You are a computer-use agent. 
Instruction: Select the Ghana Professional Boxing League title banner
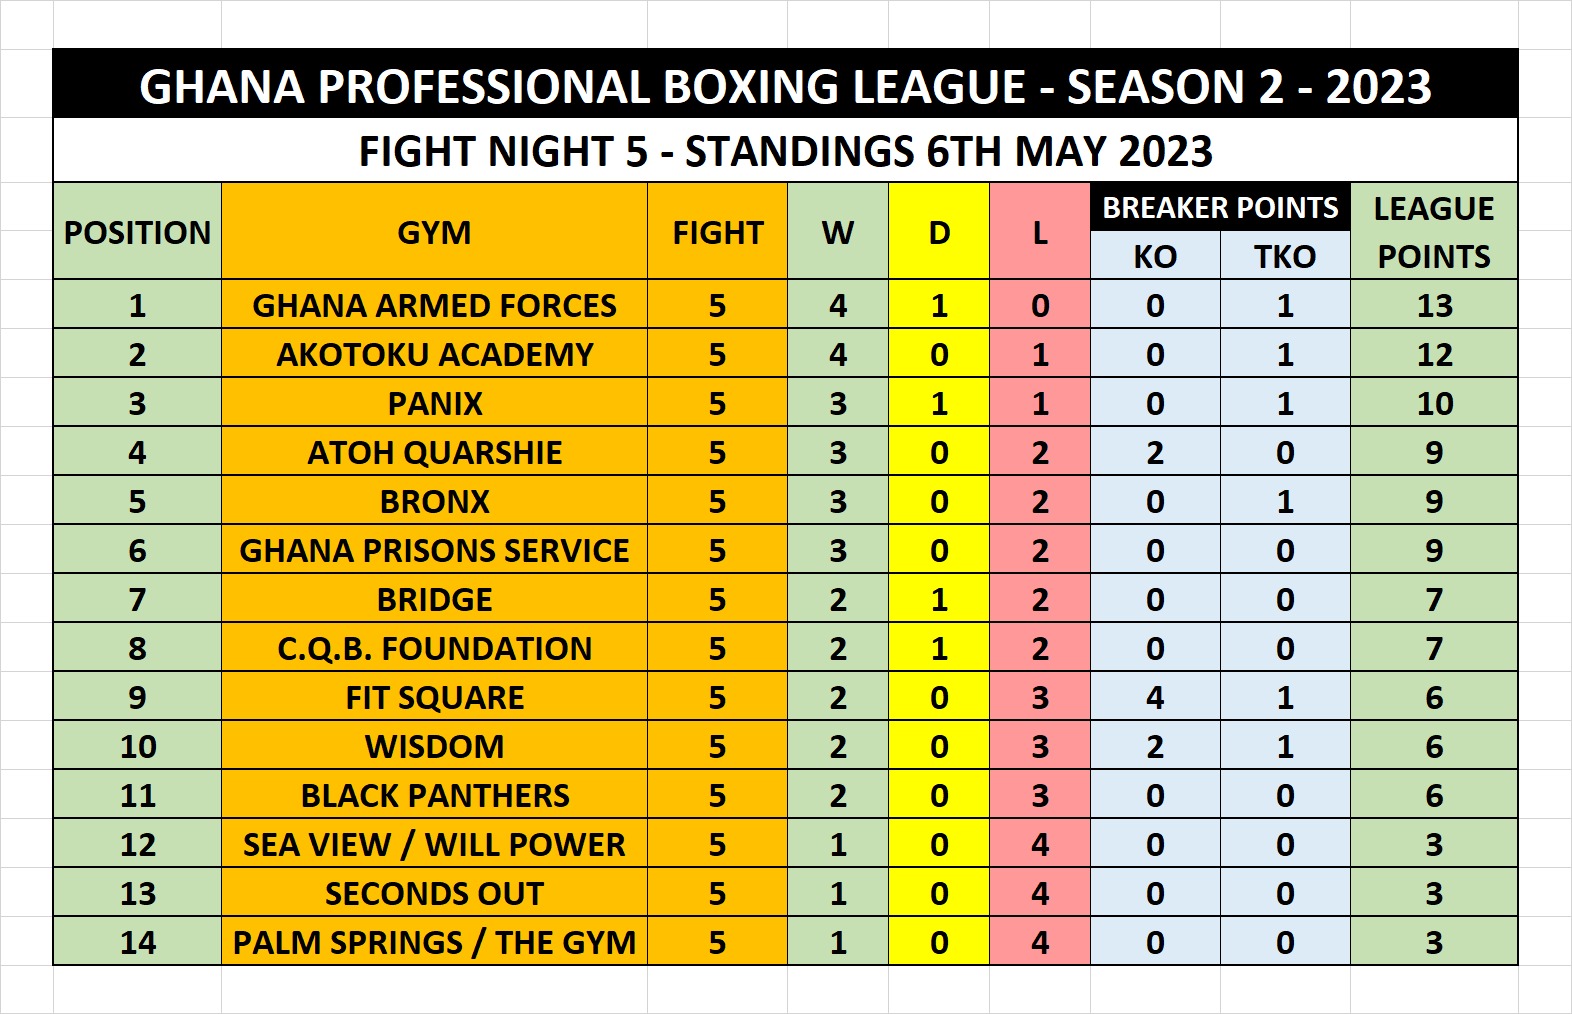point(785,86)
